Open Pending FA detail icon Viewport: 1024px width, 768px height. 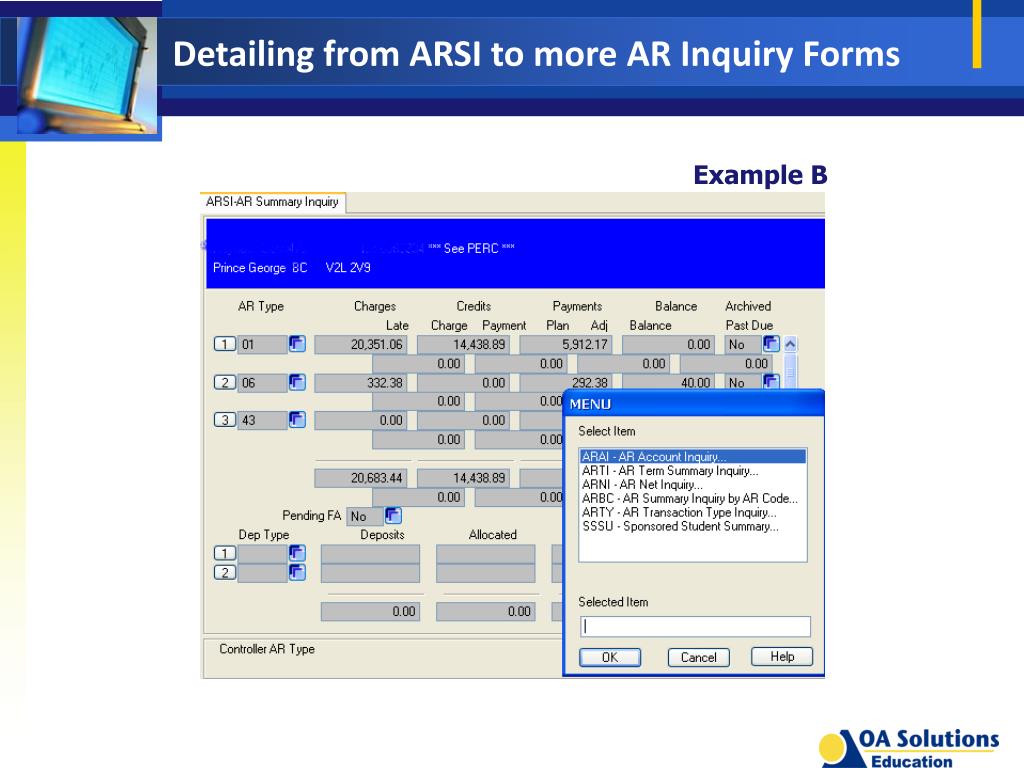point(393,515)
